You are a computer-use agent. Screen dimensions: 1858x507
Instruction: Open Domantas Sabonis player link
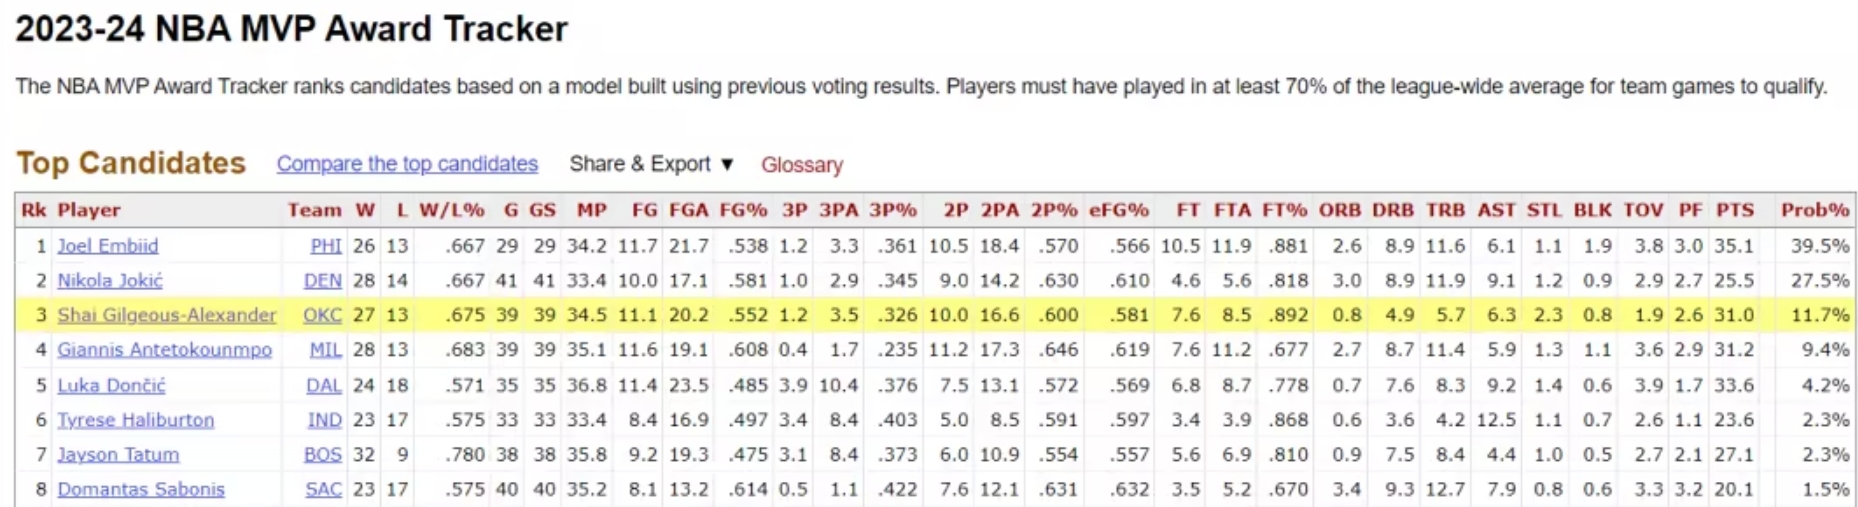click(x=140, y=490)
